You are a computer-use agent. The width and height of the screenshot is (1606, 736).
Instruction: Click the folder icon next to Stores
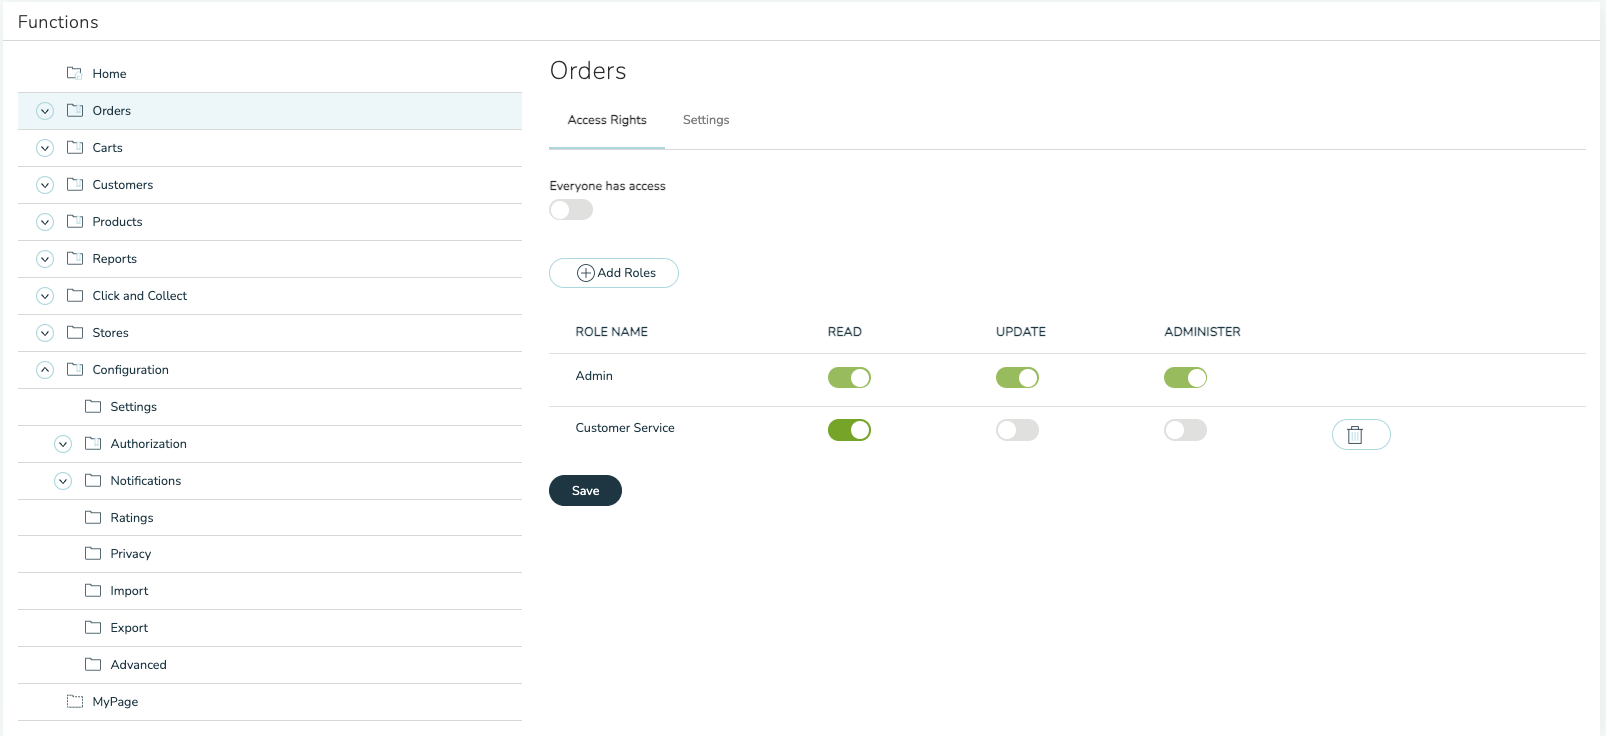pyautogui.click(x=75, y=332)
